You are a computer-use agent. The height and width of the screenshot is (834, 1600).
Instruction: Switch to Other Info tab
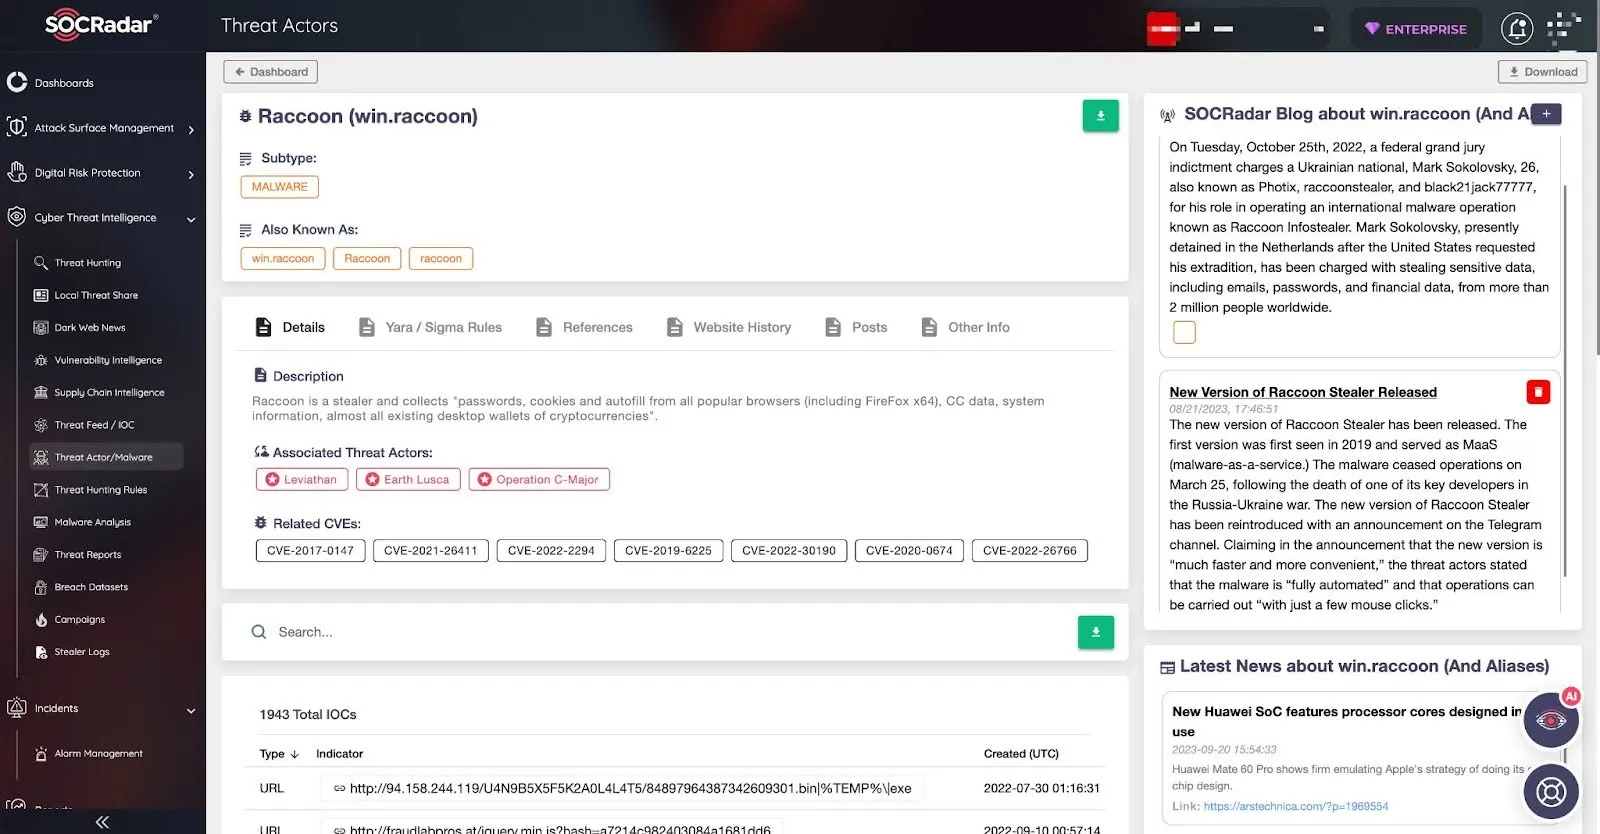pos(965,327)
